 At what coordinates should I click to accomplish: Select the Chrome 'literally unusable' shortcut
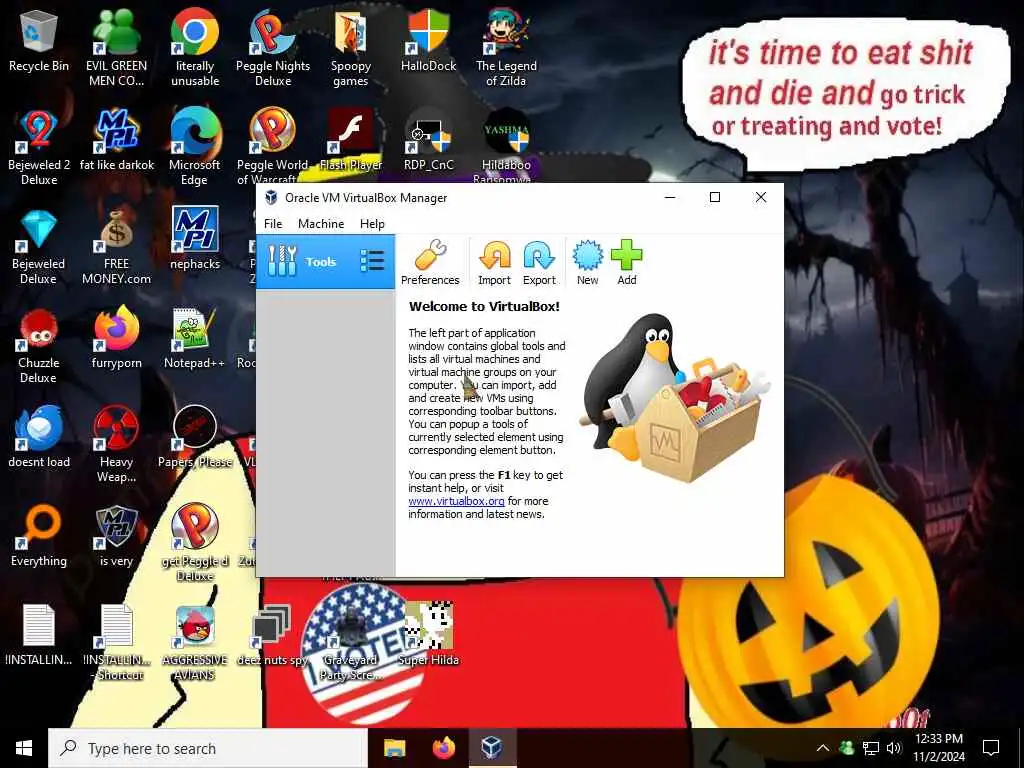pyautogui.click(x=195, y=48)
